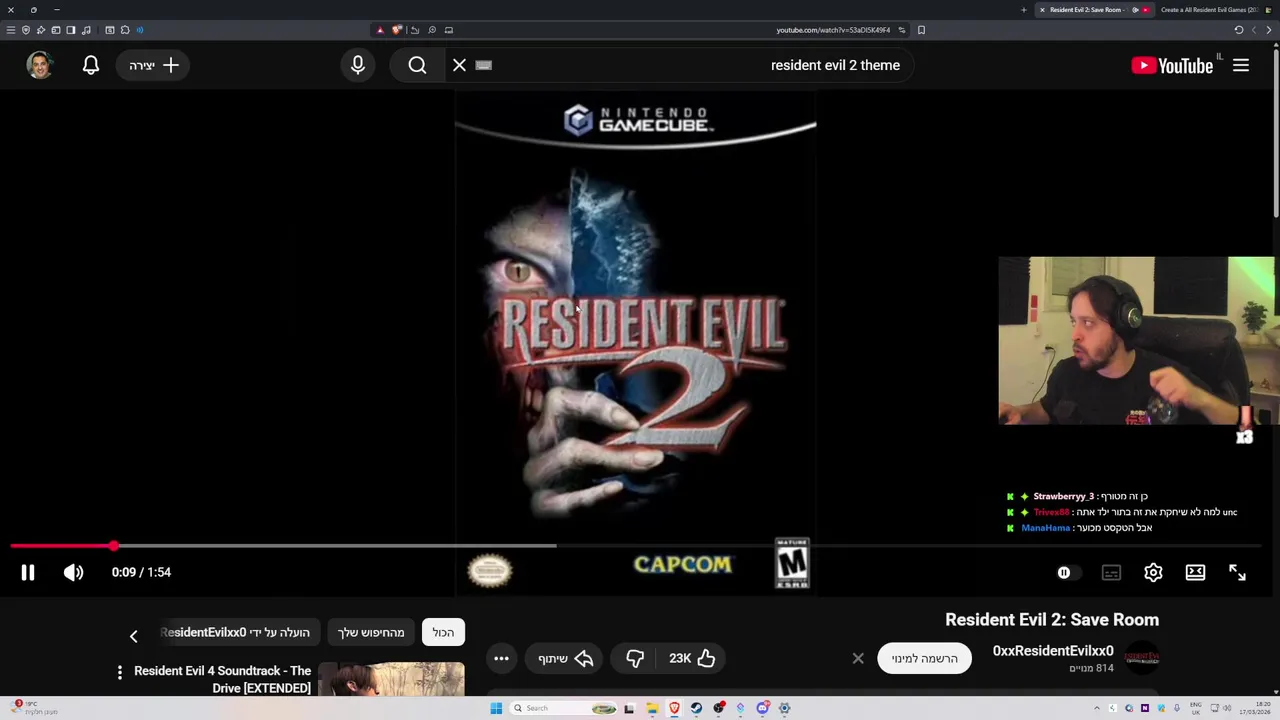Click the search magnifier button

pos(417,65)
